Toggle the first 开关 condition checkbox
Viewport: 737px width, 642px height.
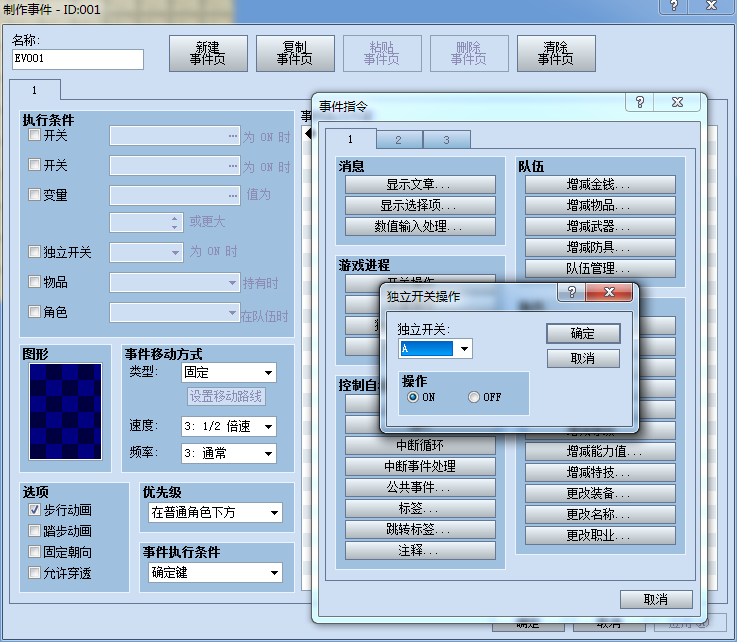click(x=34, y=135)
